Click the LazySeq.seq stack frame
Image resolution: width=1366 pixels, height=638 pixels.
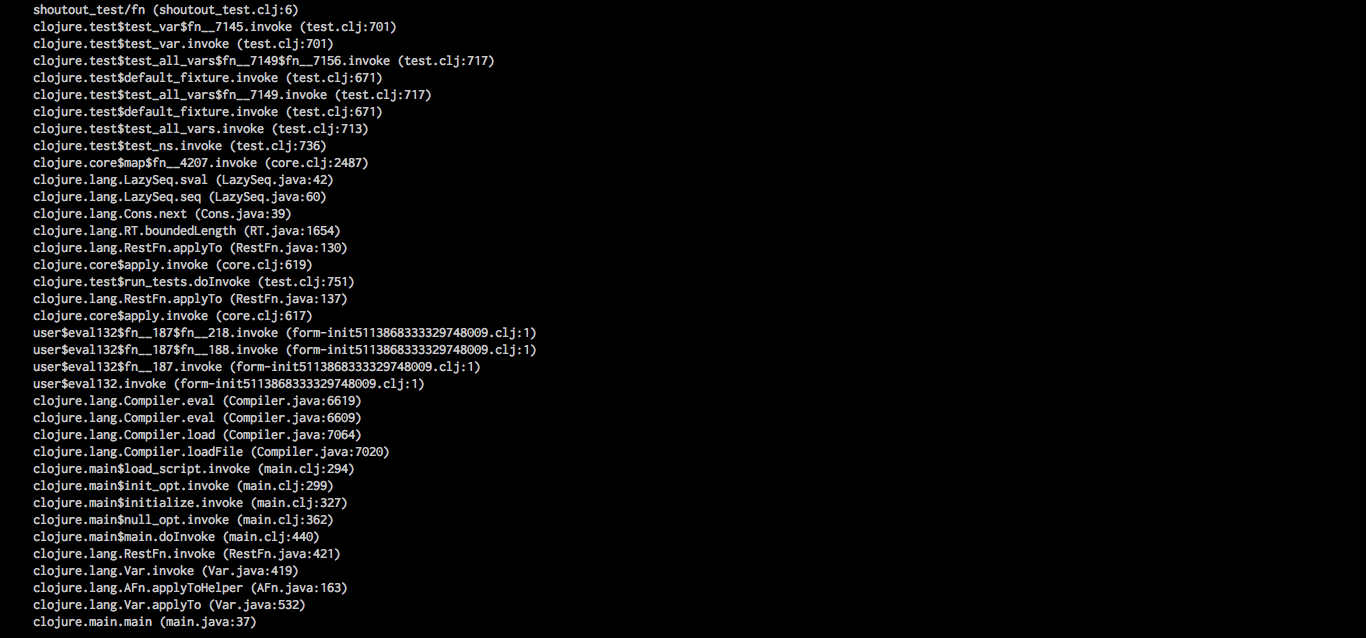[179, 197]
